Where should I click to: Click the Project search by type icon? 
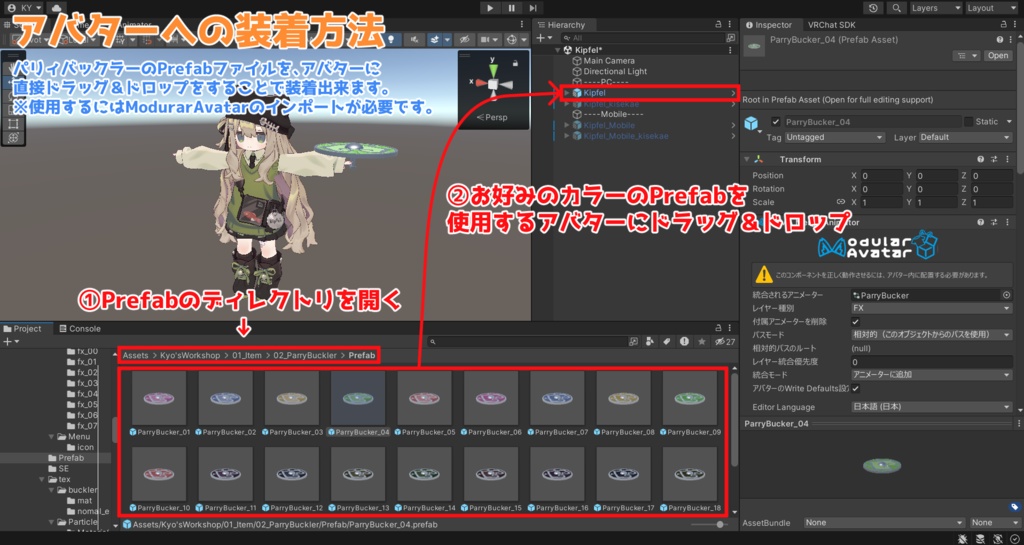650,341
